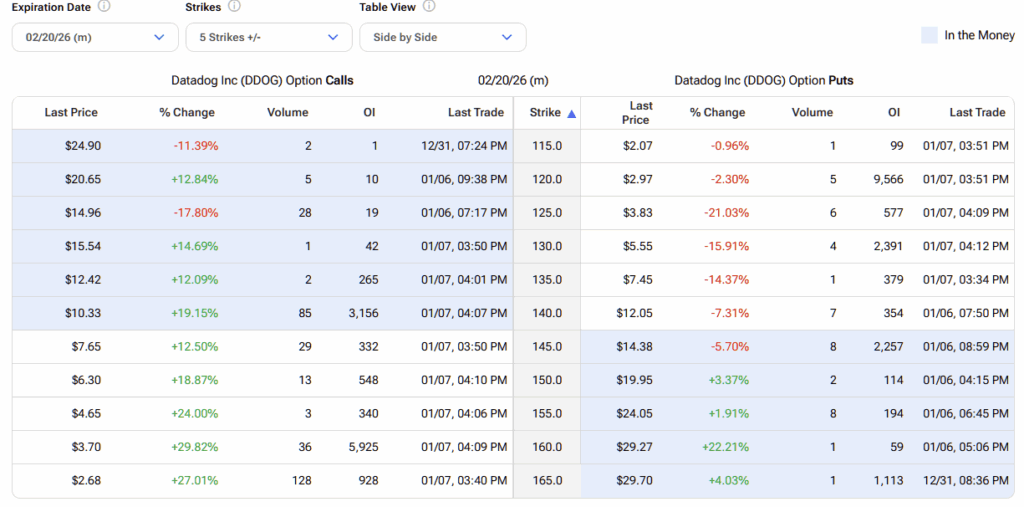Click calls OI column header
Image resolution: width=1024 pixels, height=507 pixels.
click(x=369, y=113)
